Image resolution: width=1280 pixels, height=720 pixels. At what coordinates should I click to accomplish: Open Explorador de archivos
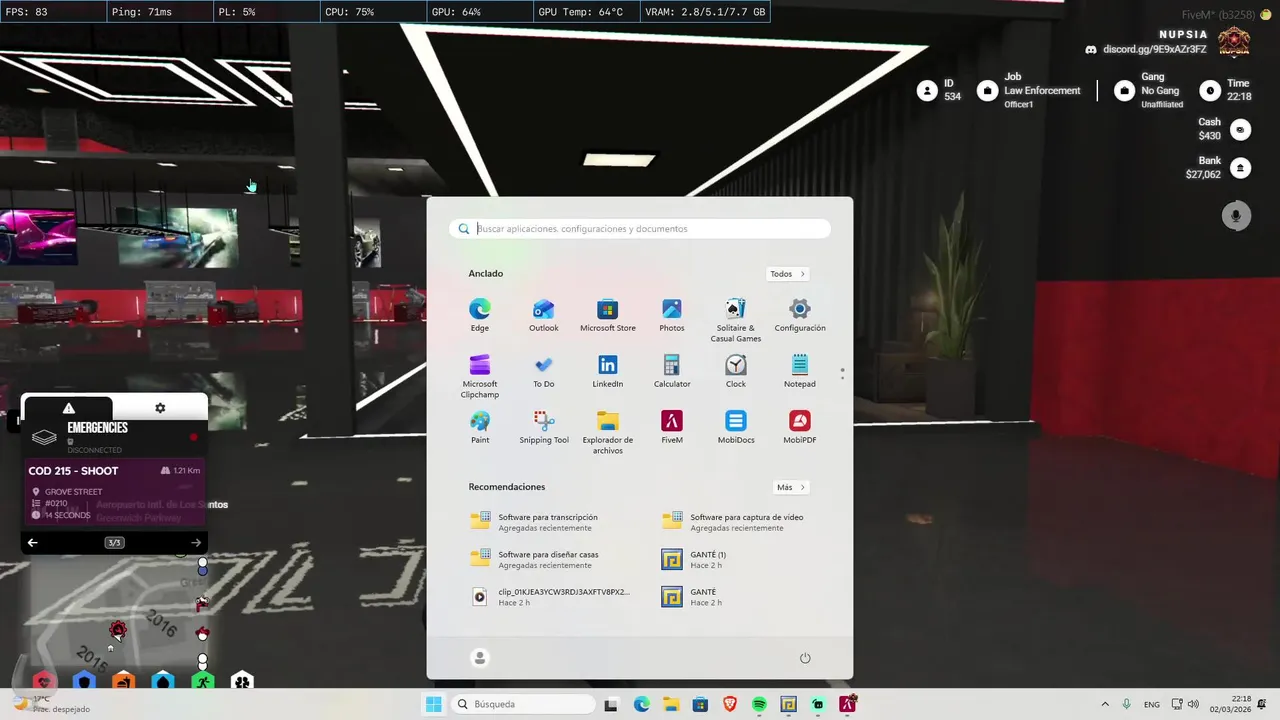coord(608,432)
